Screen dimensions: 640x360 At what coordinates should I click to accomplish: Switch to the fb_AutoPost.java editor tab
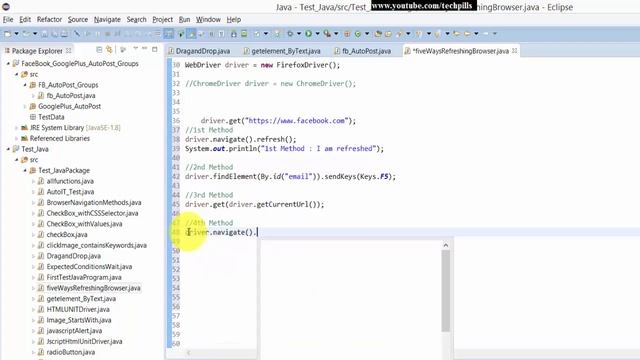pos(362,51)
